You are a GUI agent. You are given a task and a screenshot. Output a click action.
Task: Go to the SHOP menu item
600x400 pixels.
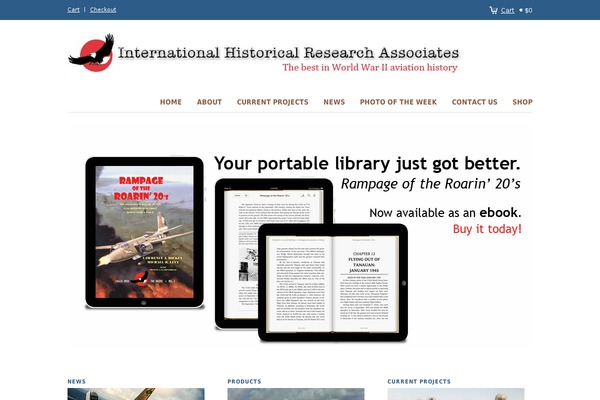(522, 102)
